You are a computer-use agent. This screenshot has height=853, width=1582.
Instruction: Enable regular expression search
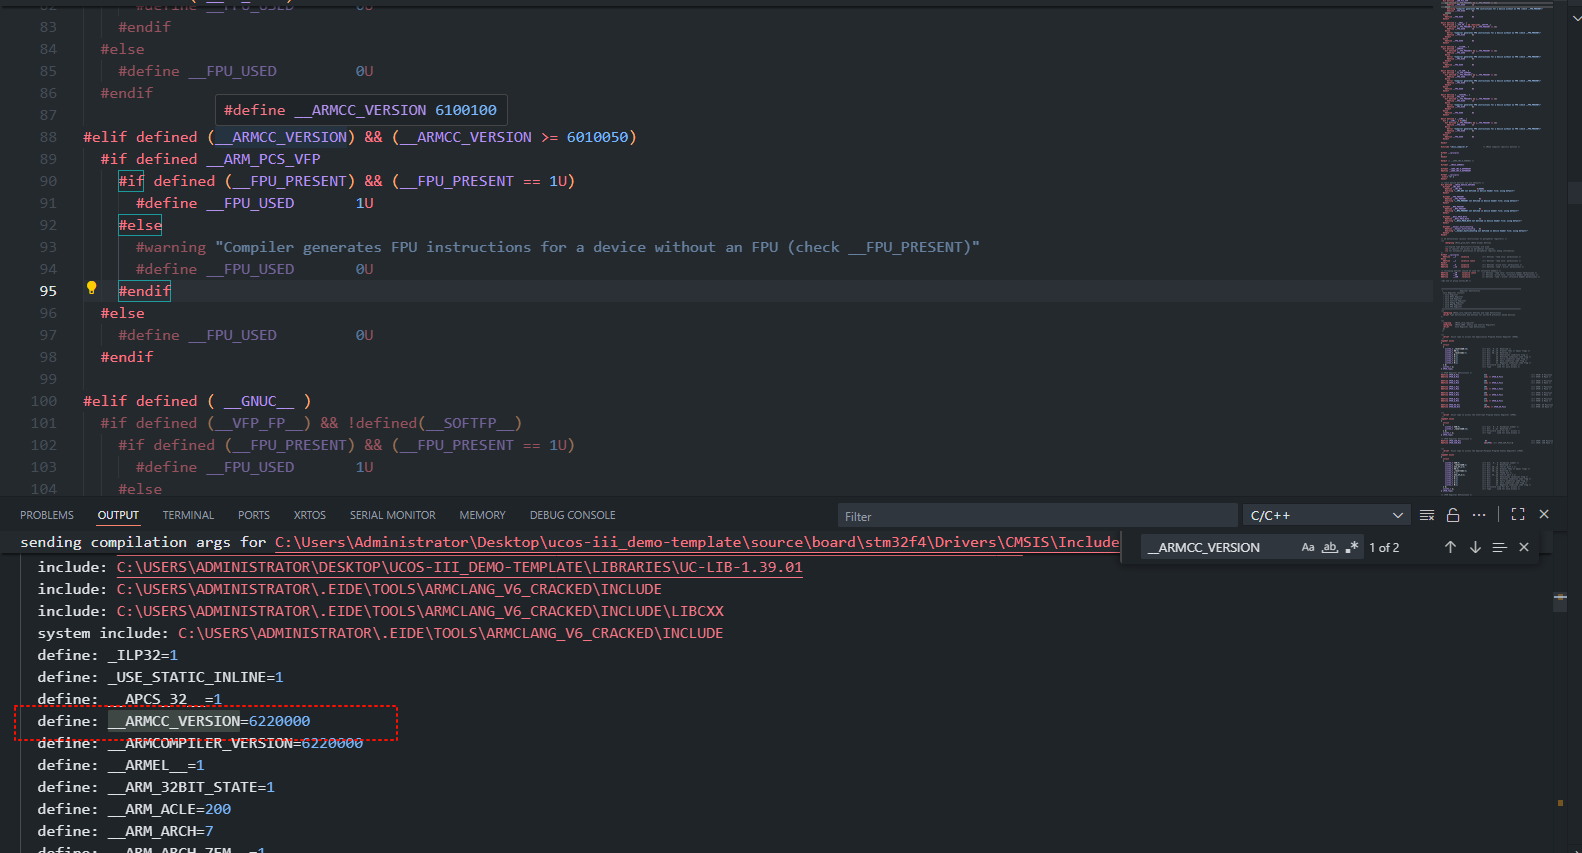pyautogui.click(x=1352, y=547)
